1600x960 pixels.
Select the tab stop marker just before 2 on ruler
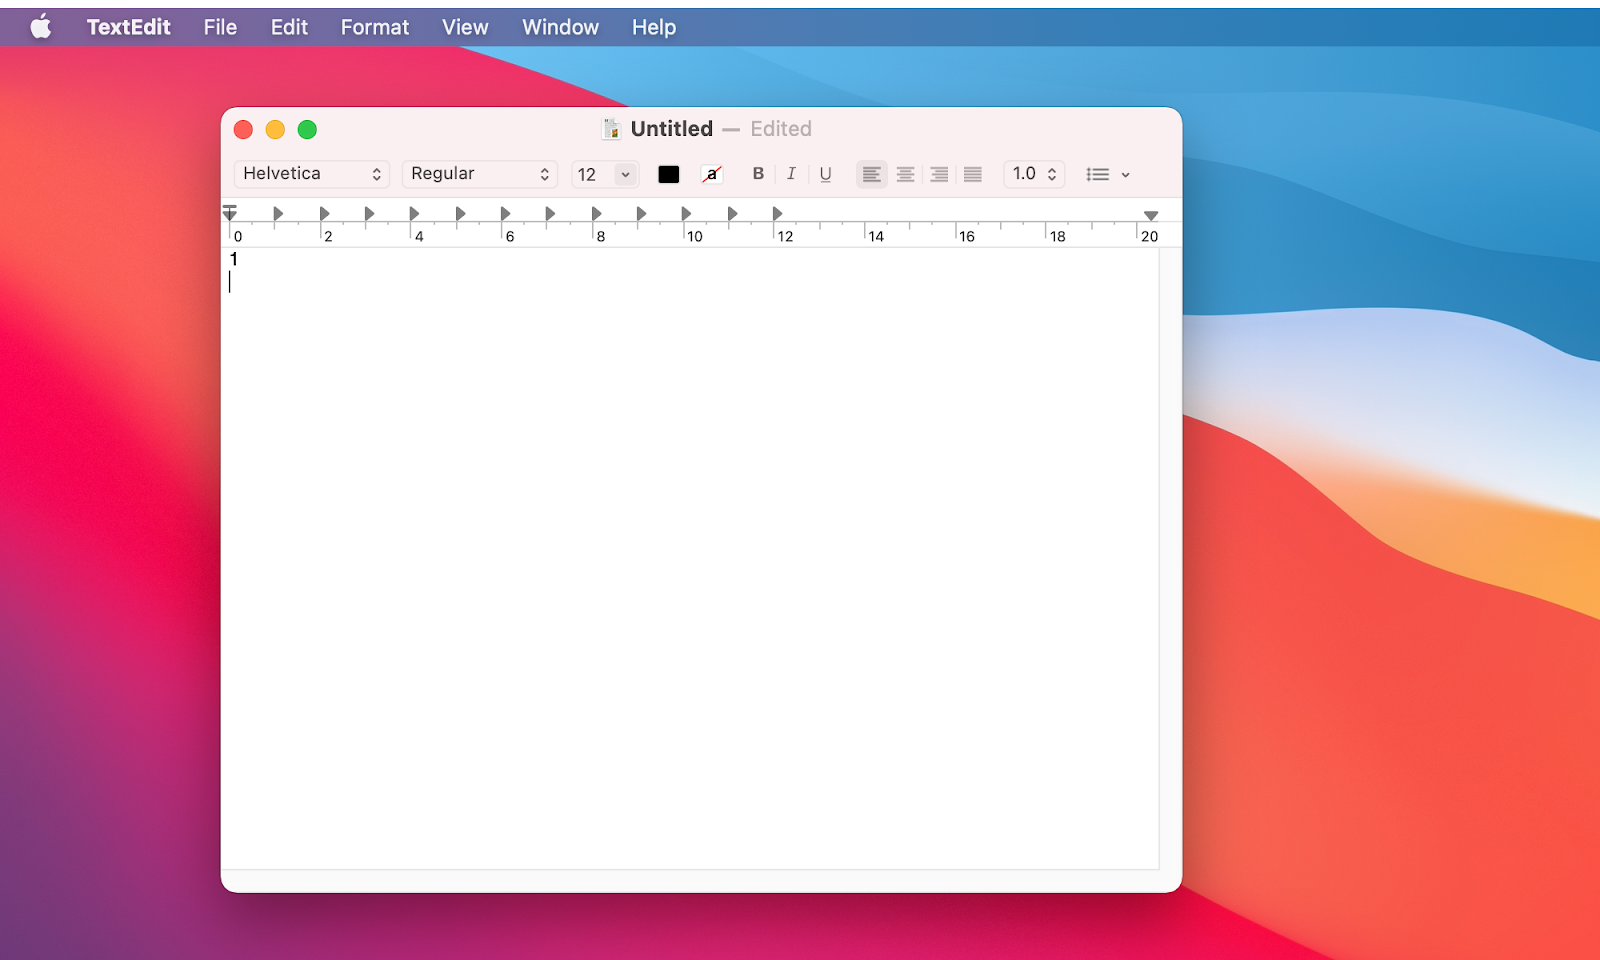point(278,213)
